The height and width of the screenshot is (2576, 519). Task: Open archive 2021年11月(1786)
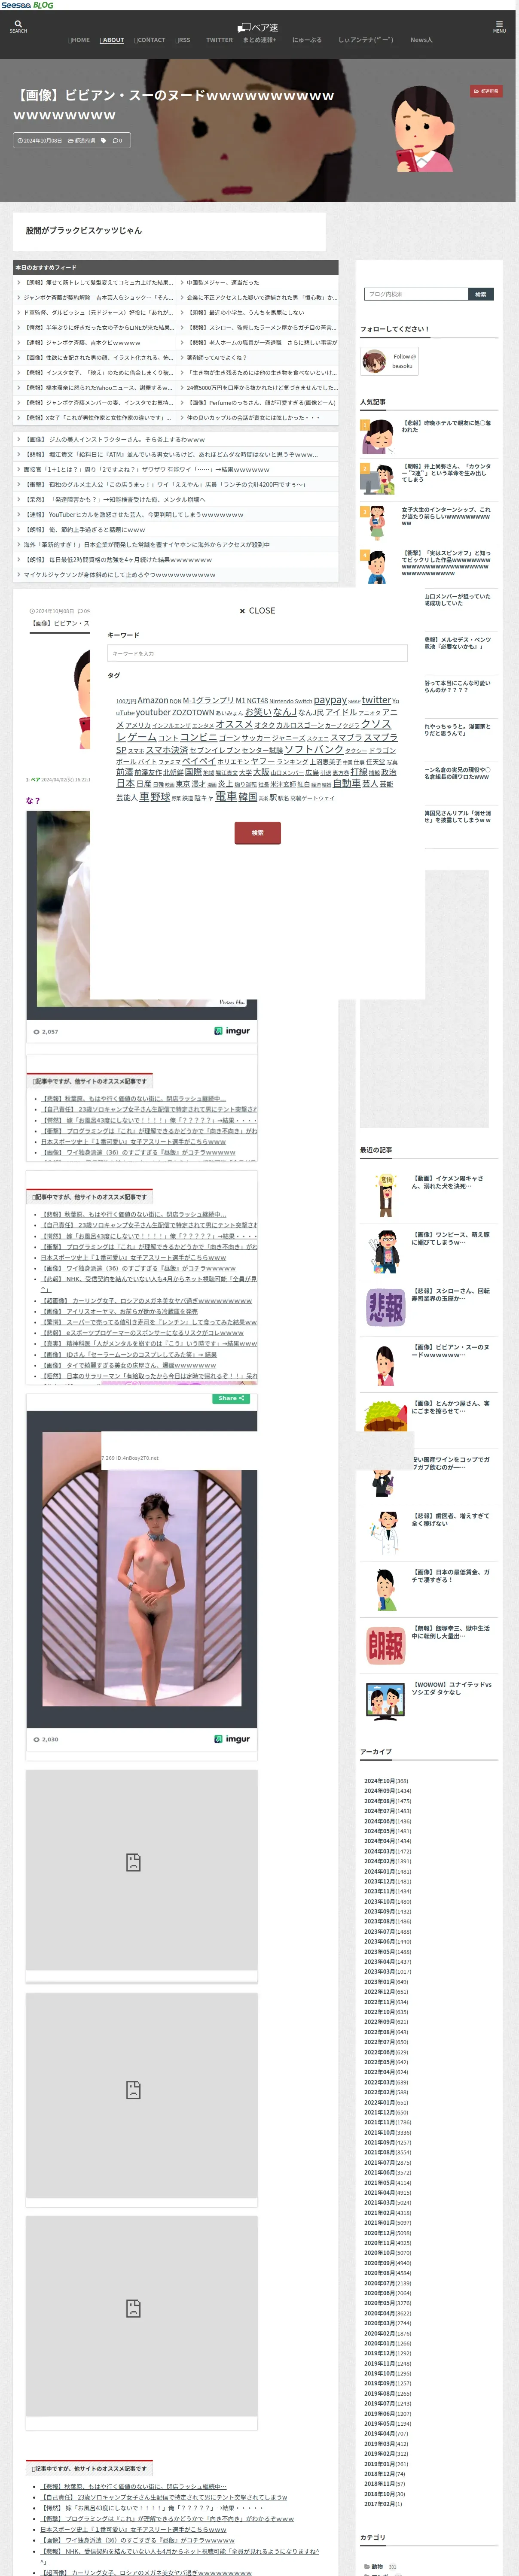pos(387,2122)
